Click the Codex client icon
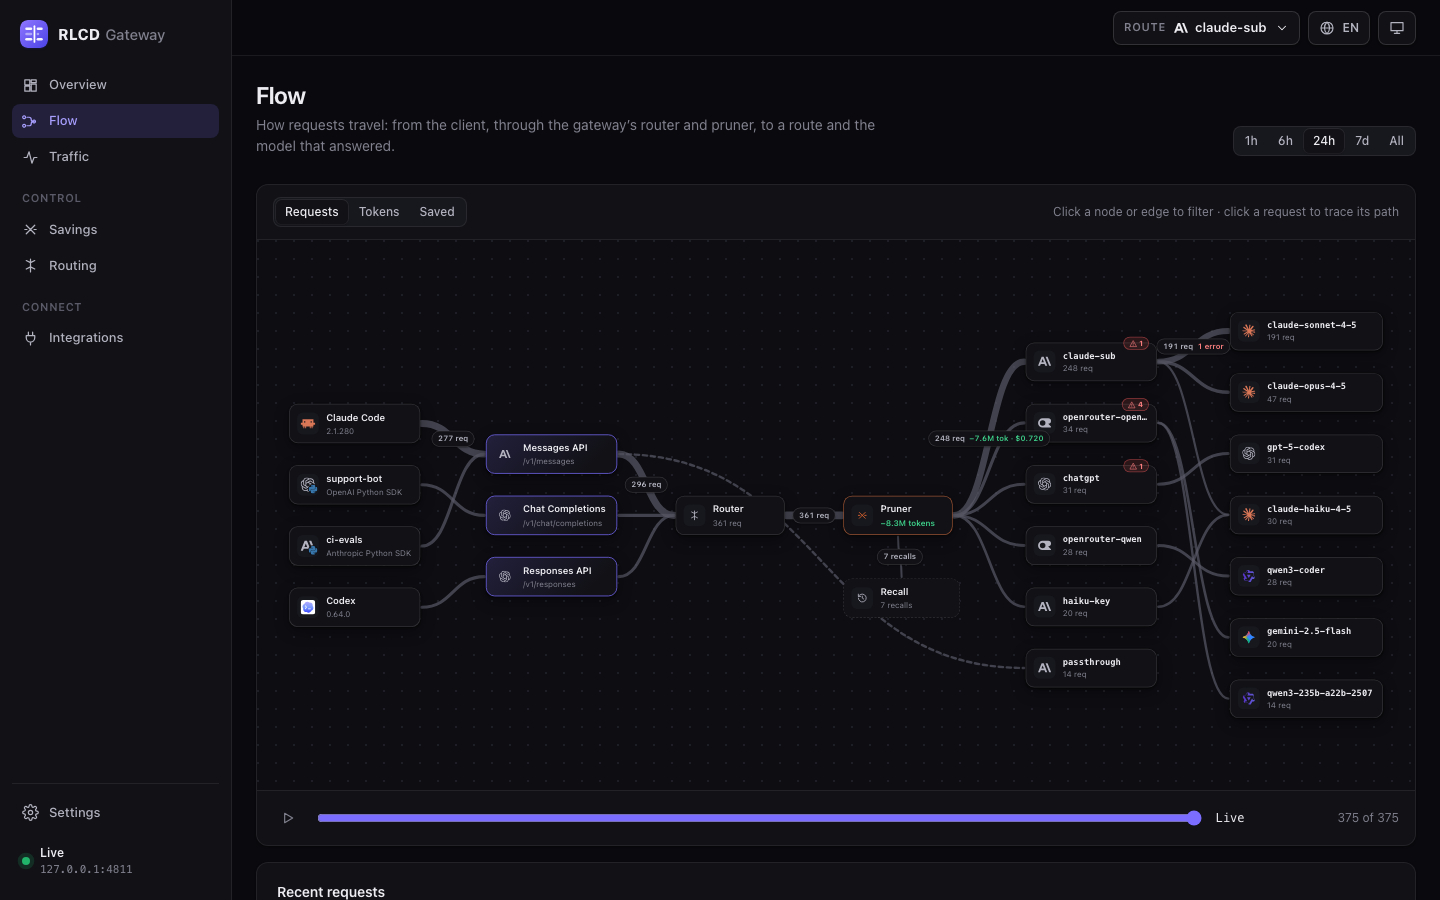Viewport: 1440px width, 900px height. point(308,607)
